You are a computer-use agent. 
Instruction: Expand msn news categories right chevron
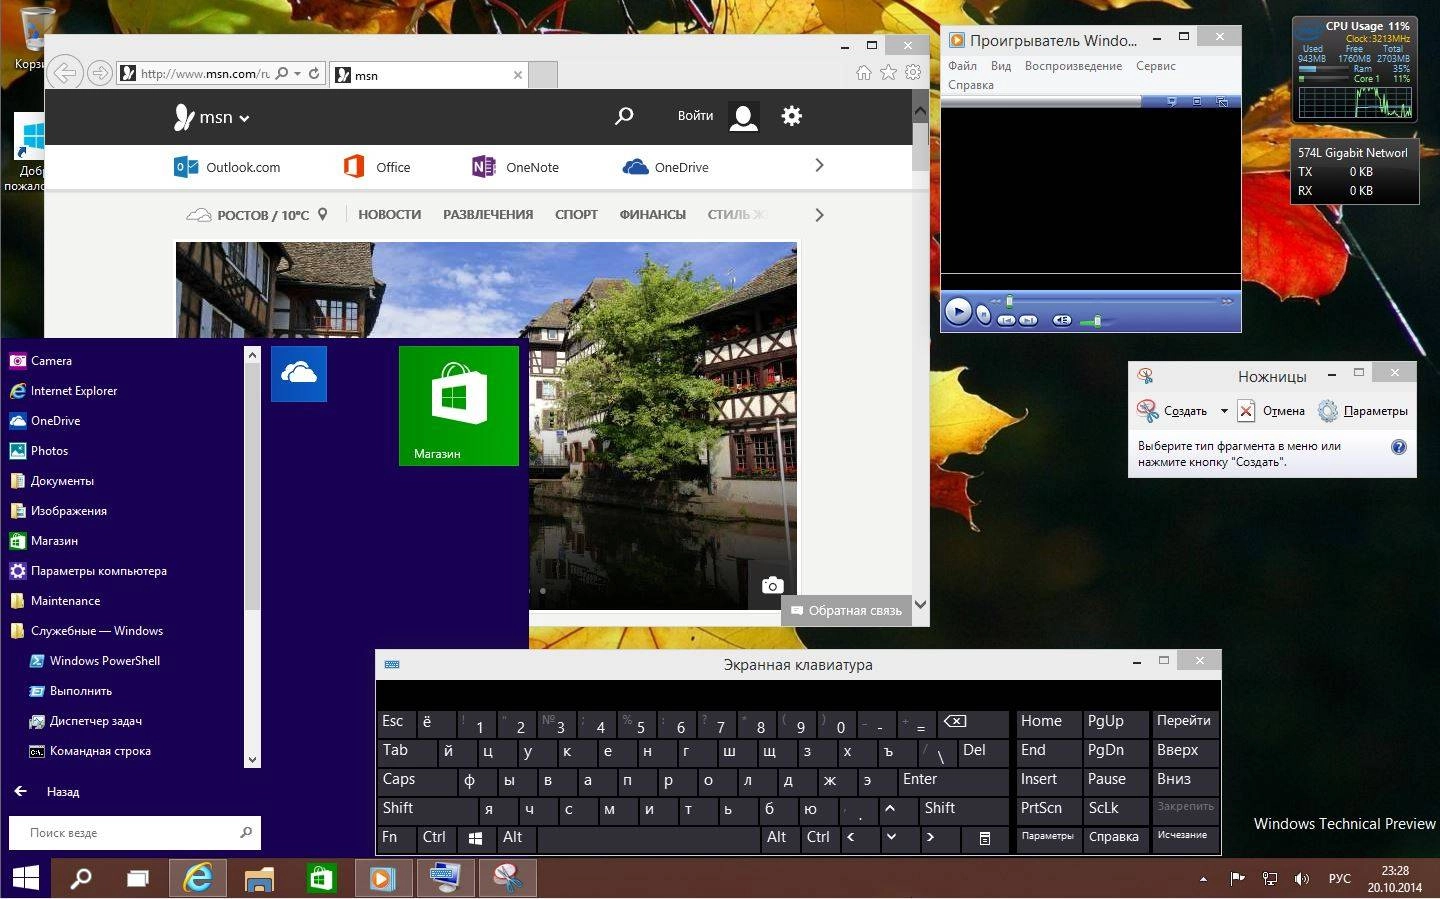pyautogui.click(x=819, y=214)
